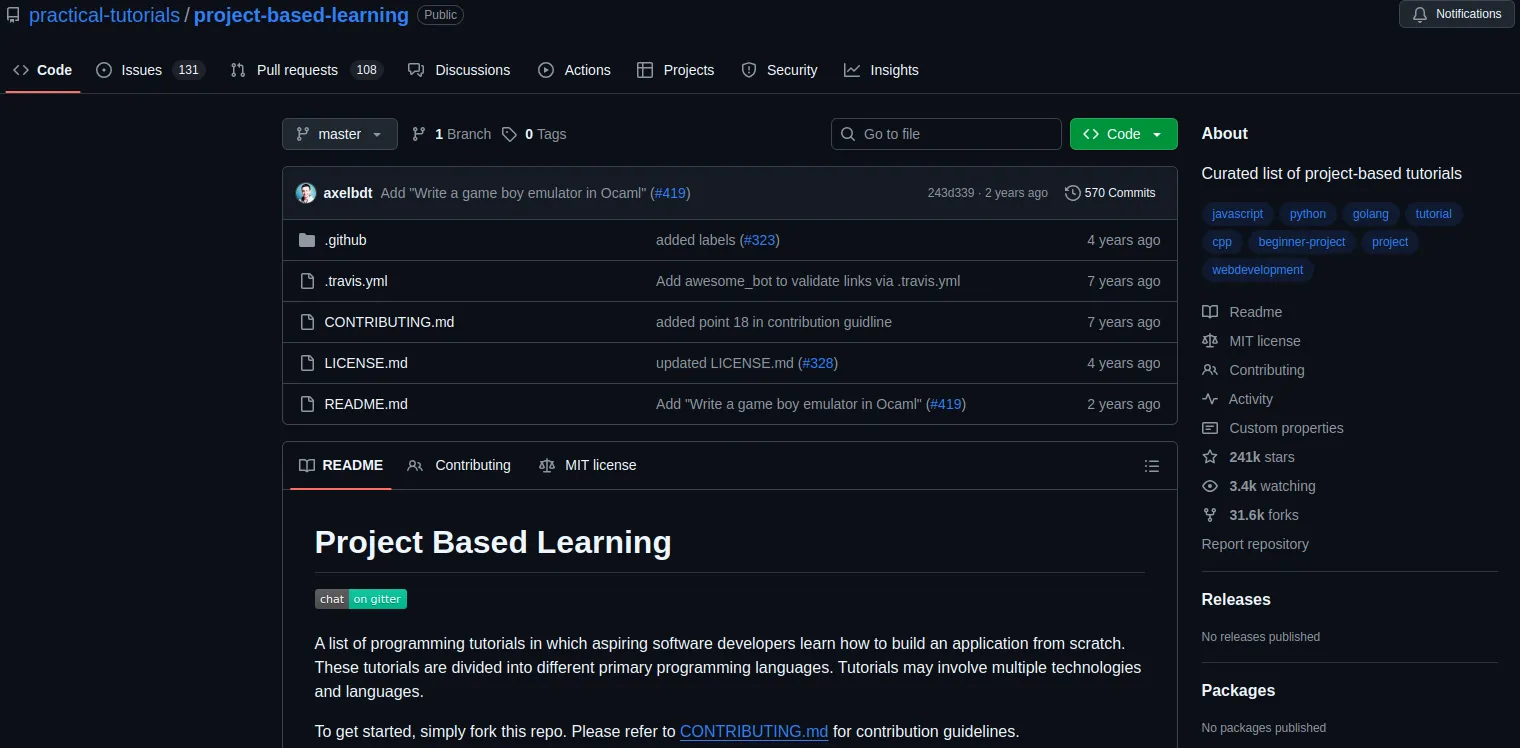Open the CONTRIBUTING.md file
Image resolution: width=1520 pixels, height=748 pixels.
point(390,322)
